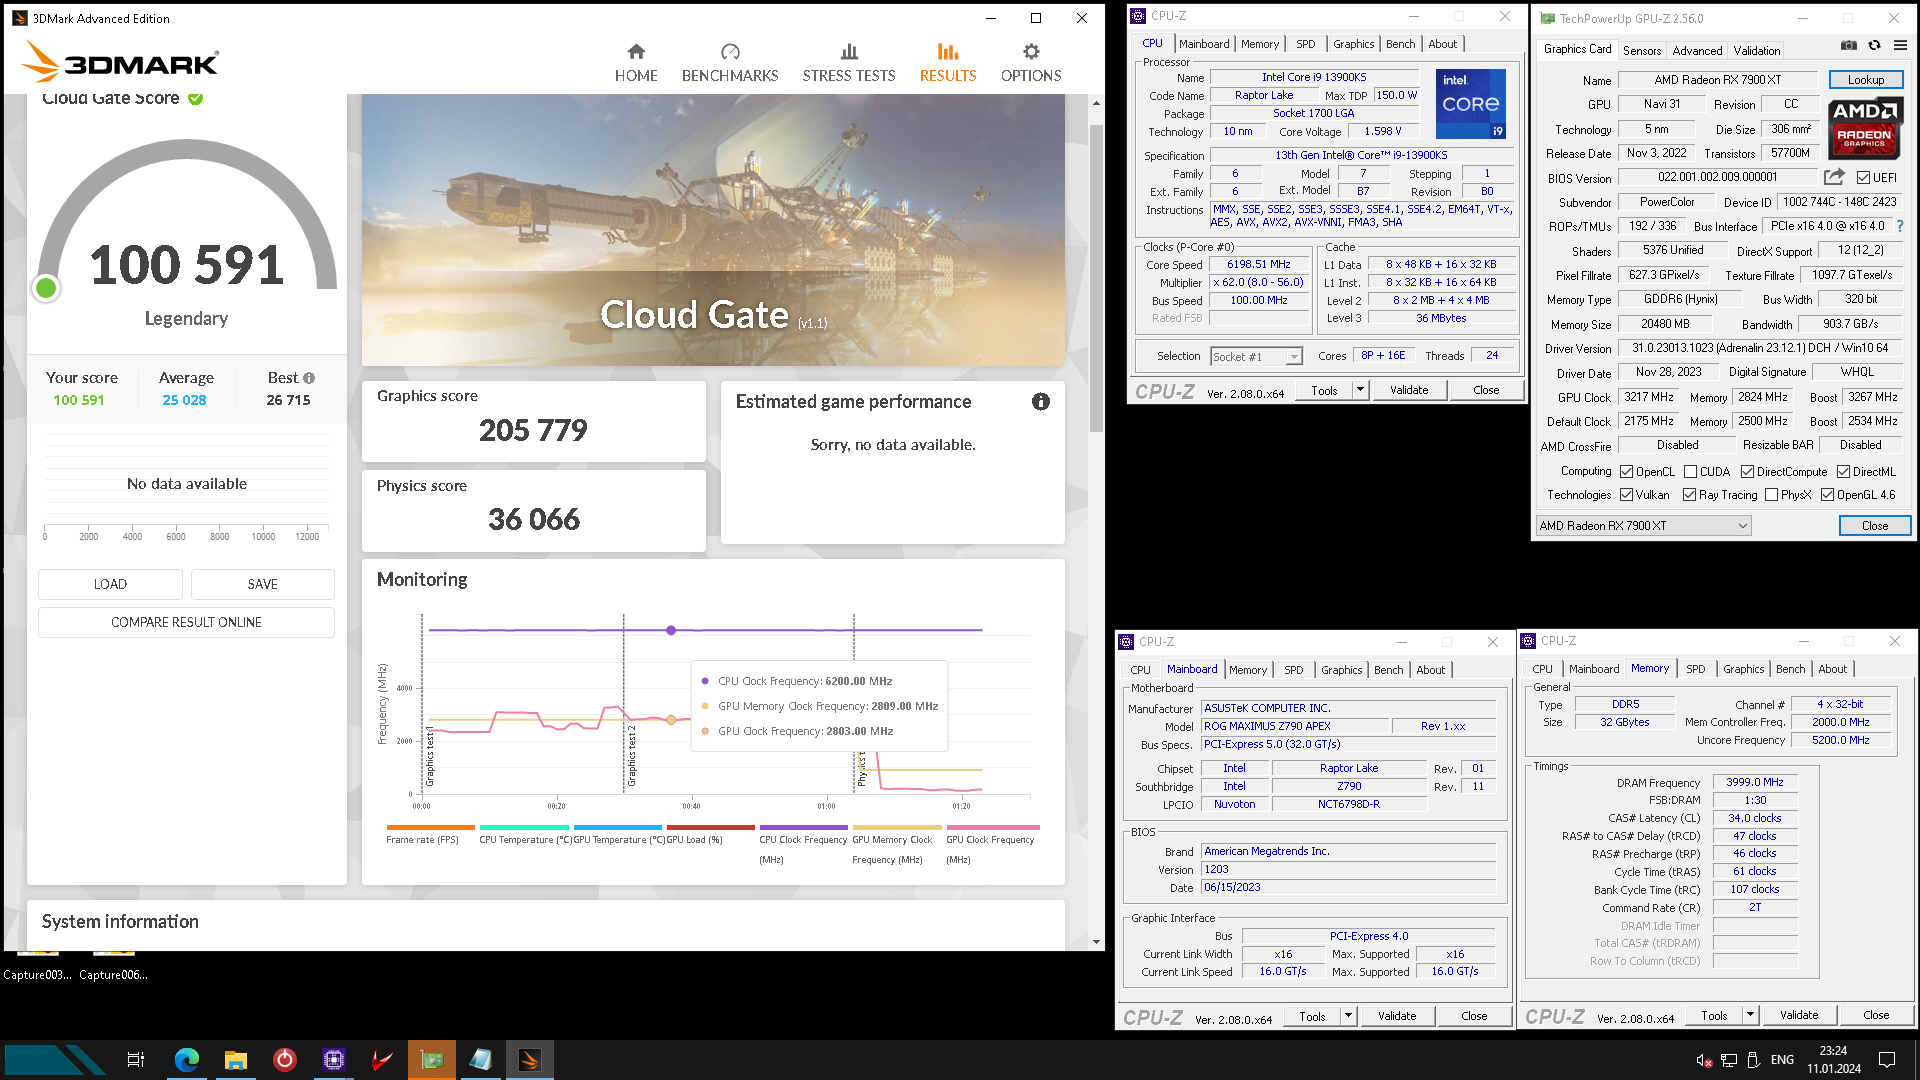Viewport: 1920px width, 1080px height.
Task: Take GPU-Z screenshot with camera icon
Action: [x=1849, y=45]
